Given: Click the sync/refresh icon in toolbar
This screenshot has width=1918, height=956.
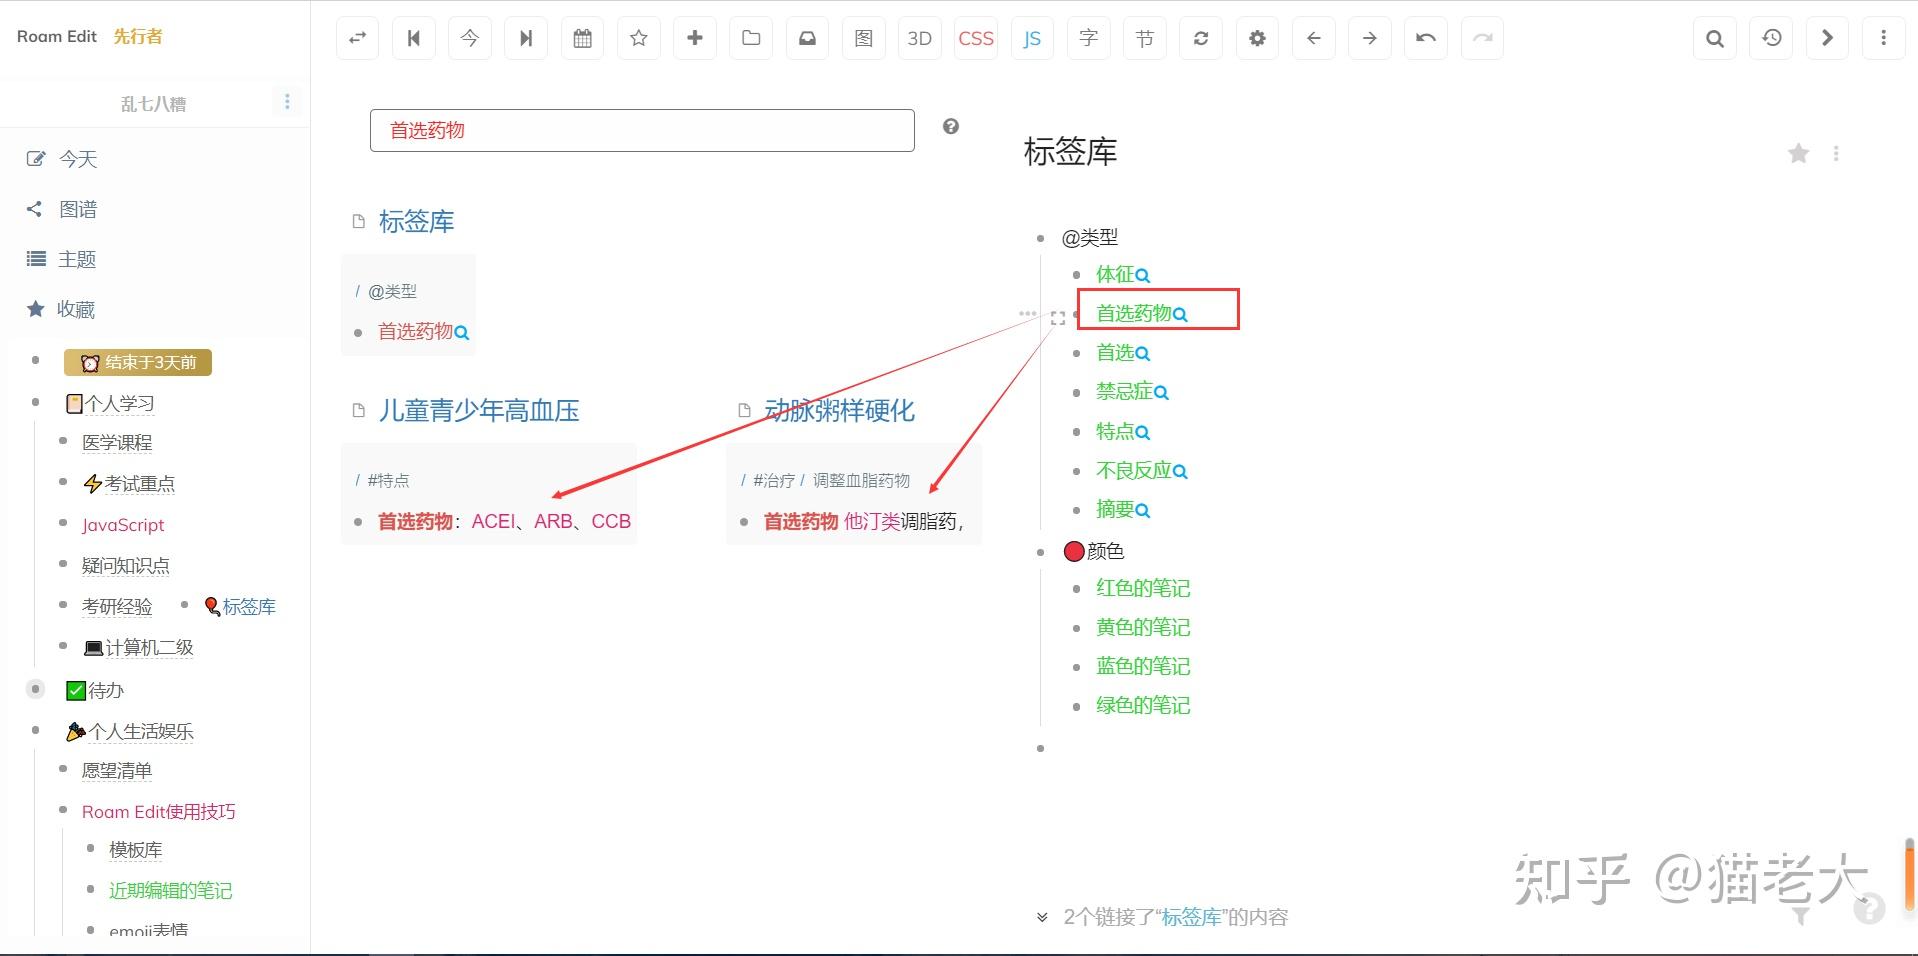Looking at the screenshot, I should tap(1200, 38).
